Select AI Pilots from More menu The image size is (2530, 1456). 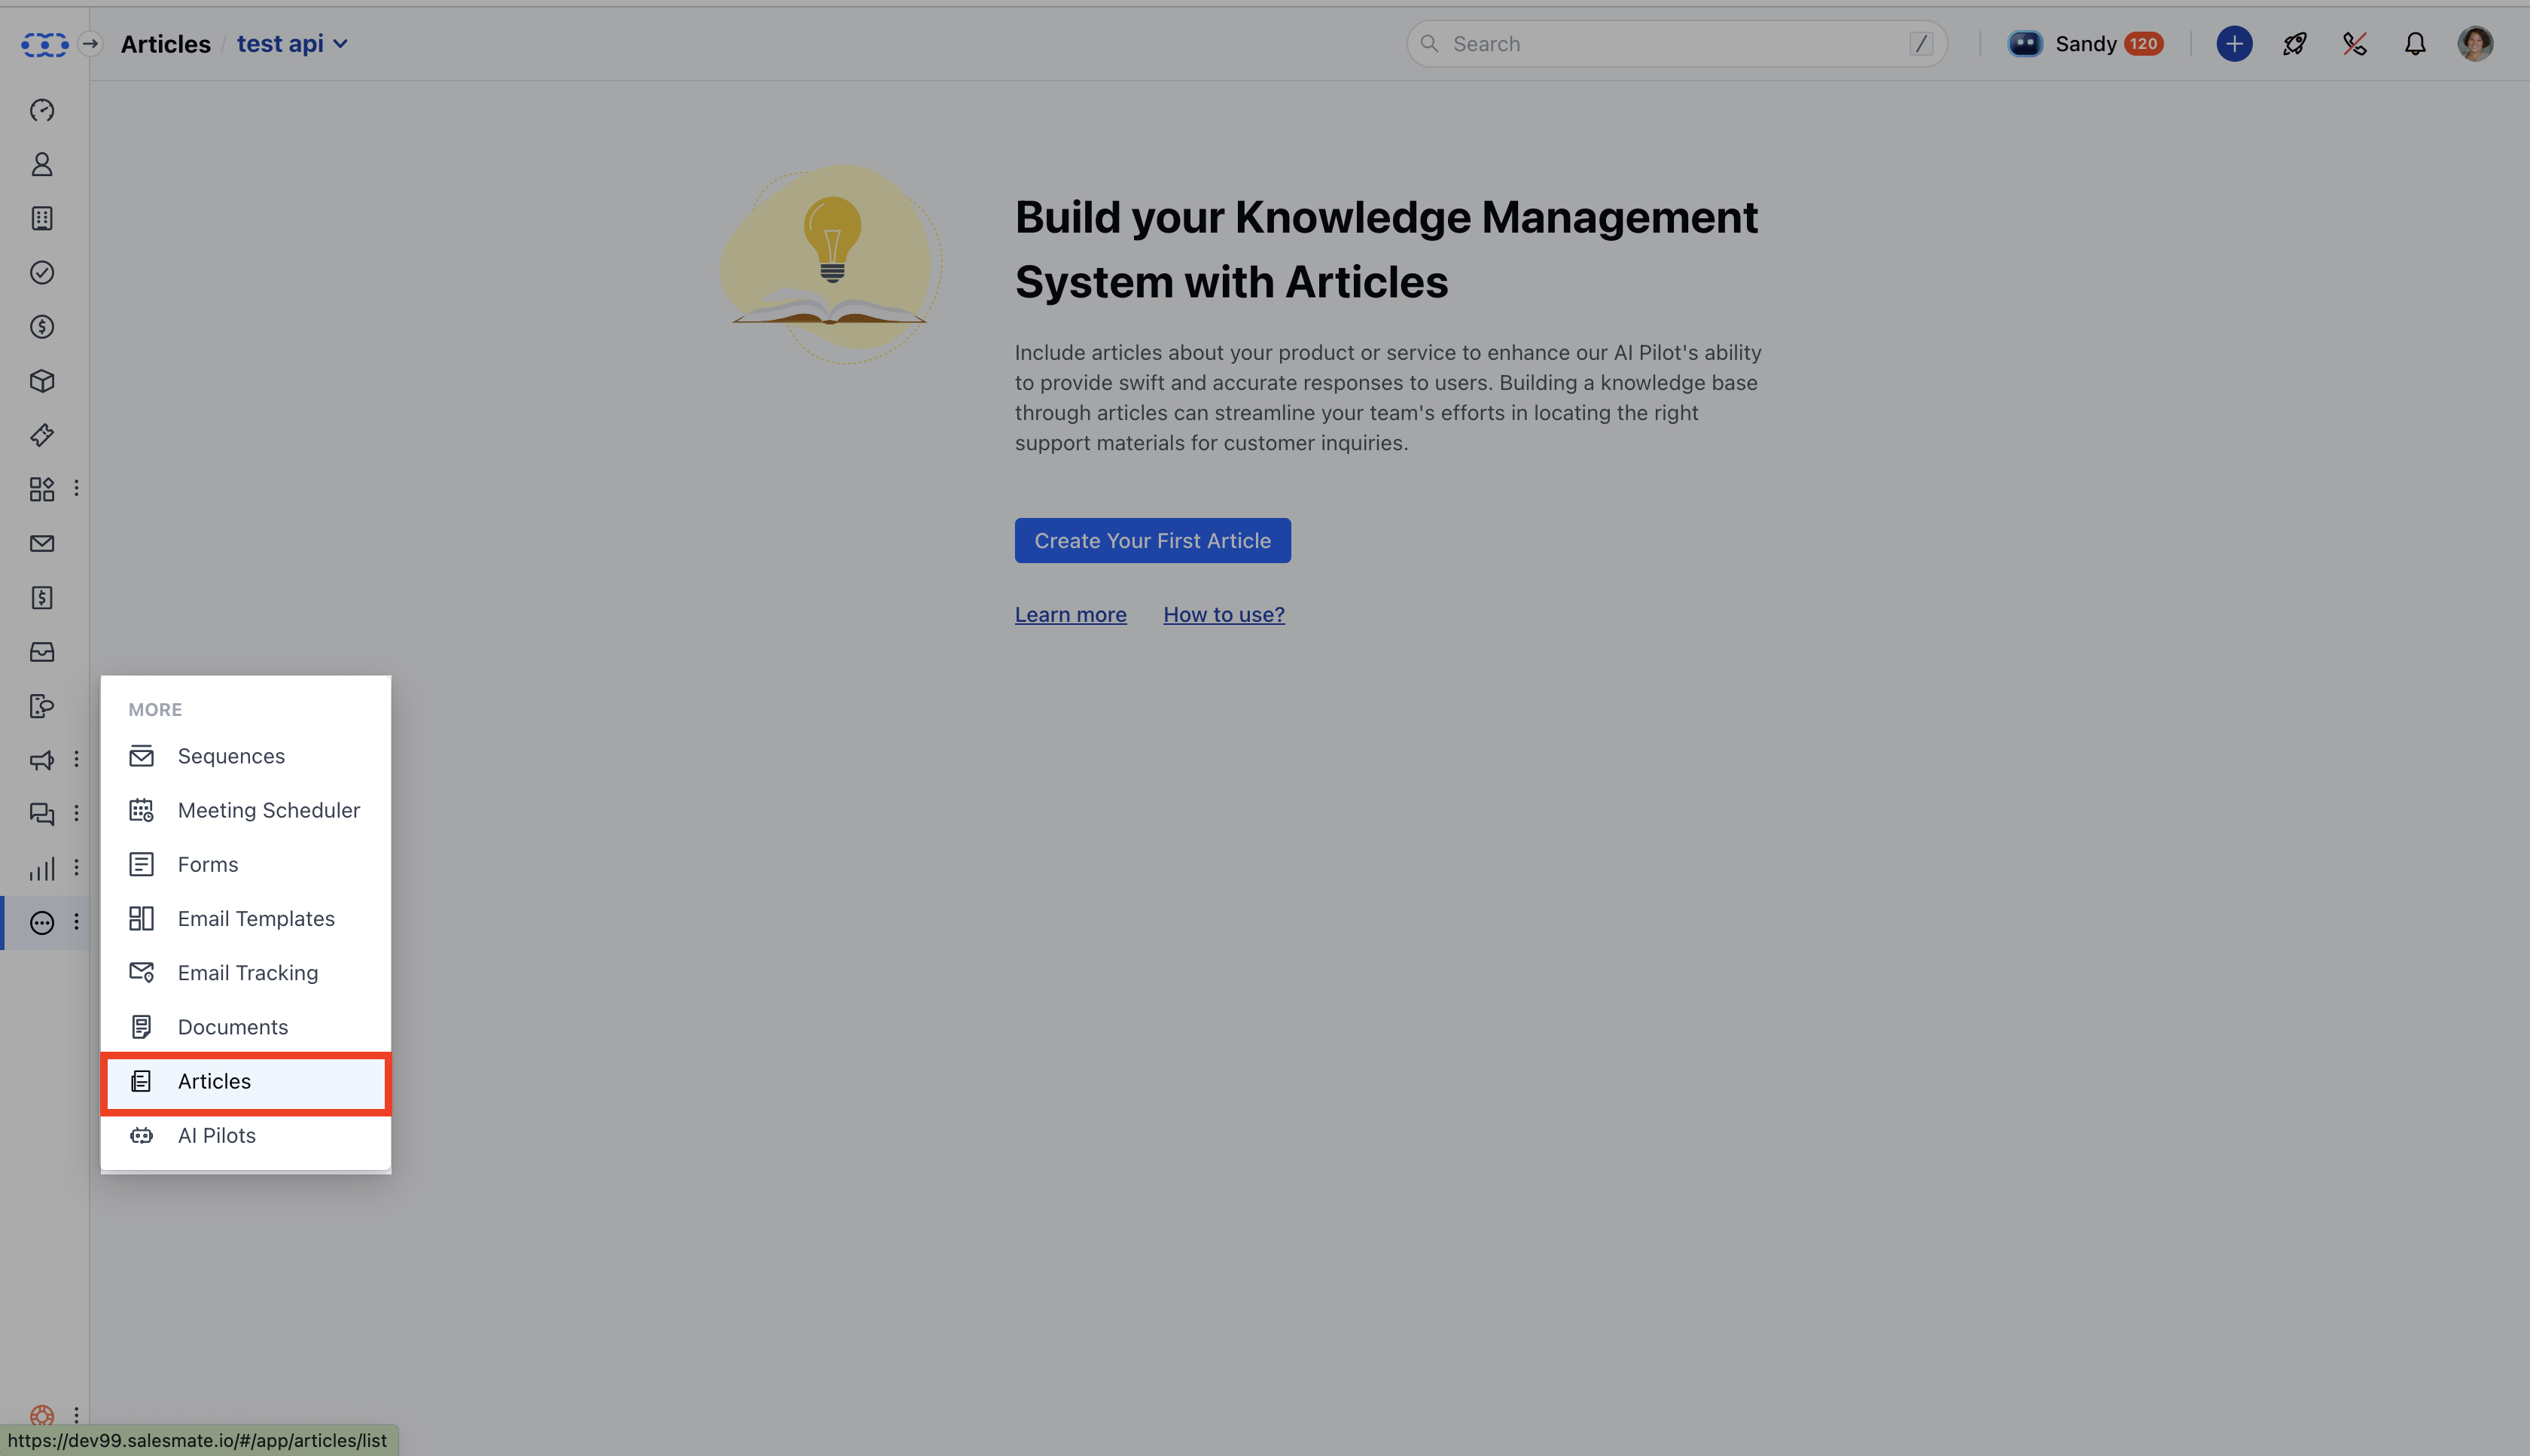[217, 1135]
